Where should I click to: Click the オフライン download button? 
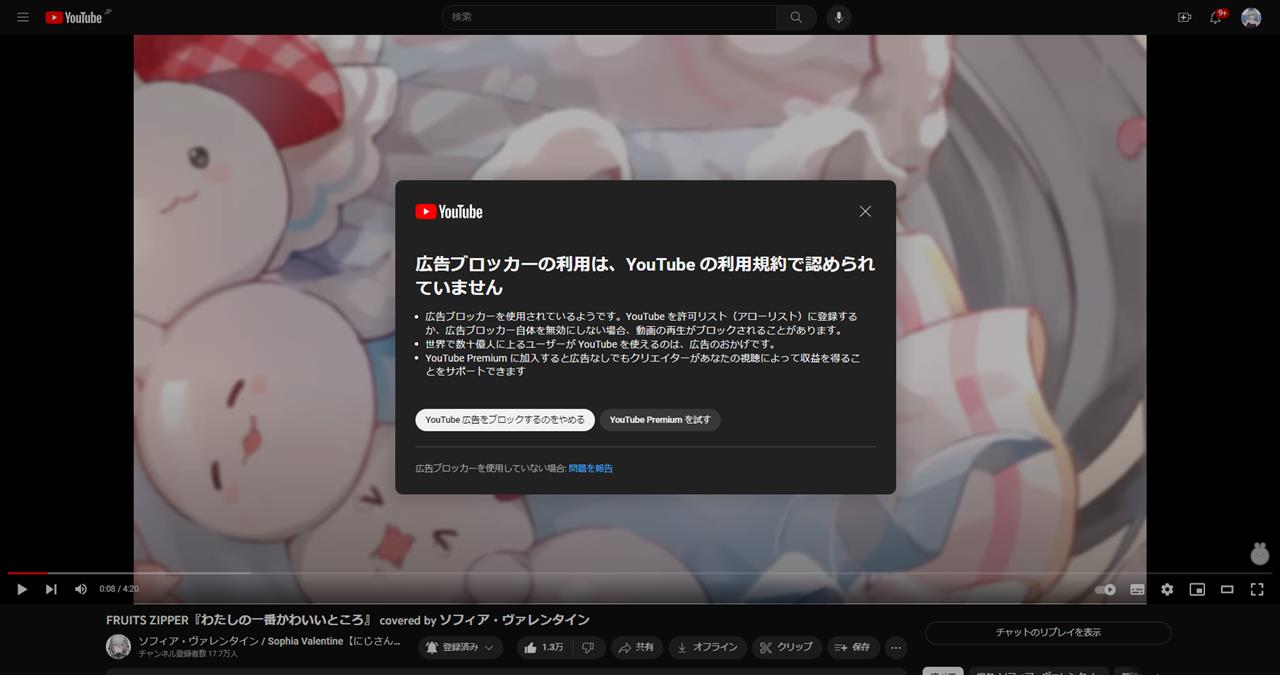click(x=707, y=647)
